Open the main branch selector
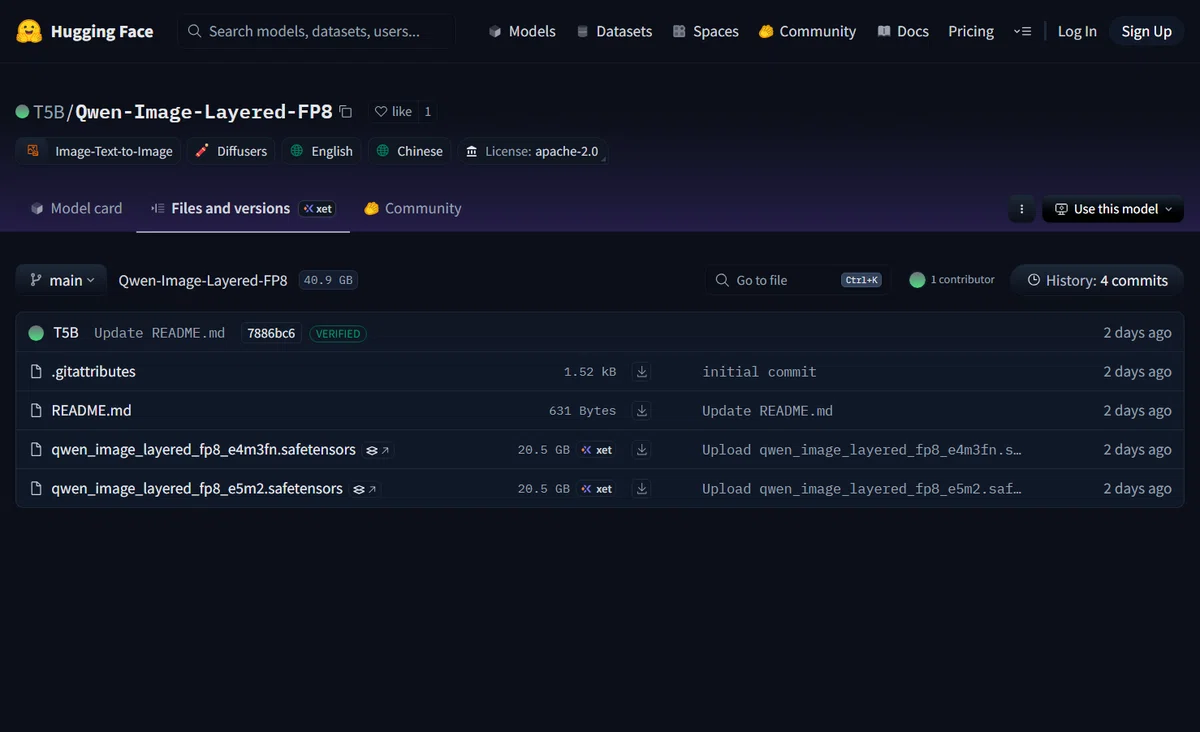This screenshot has height=732, width=1200. click(61, 280)
